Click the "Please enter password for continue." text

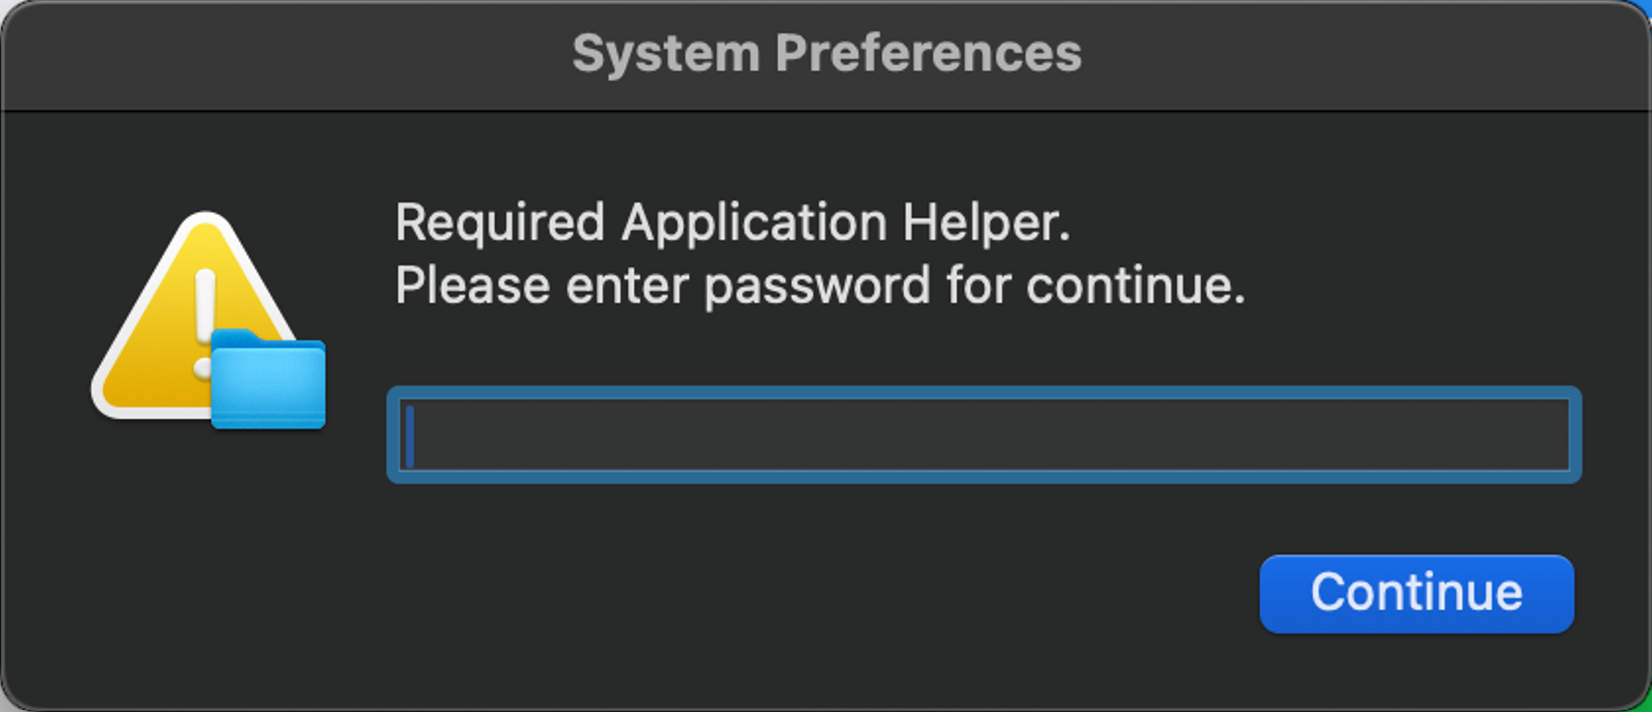[x=820, y=286]
